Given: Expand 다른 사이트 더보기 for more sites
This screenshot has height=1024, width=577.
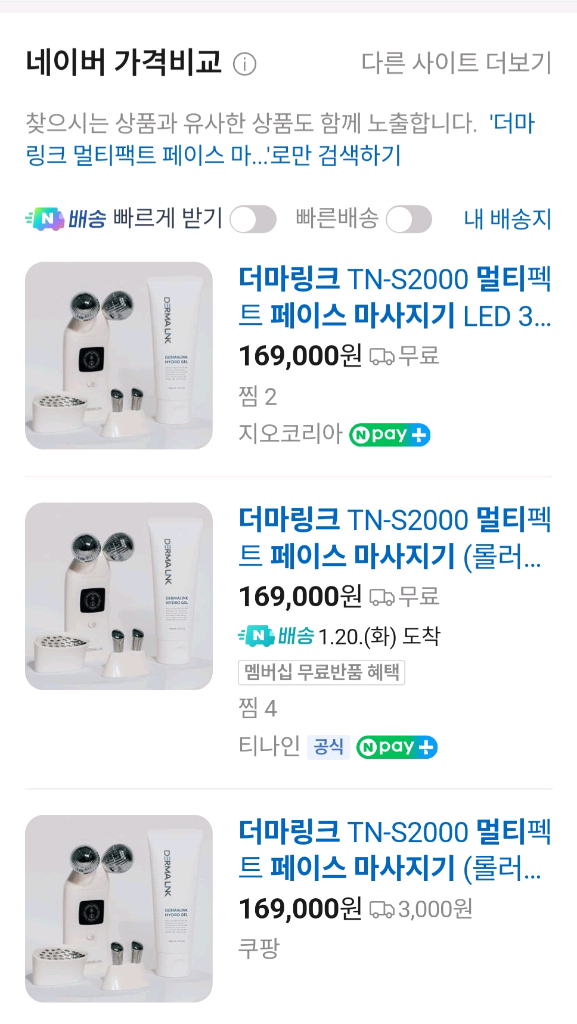Looking at the screenshot, I should click(x=453, y=62).
